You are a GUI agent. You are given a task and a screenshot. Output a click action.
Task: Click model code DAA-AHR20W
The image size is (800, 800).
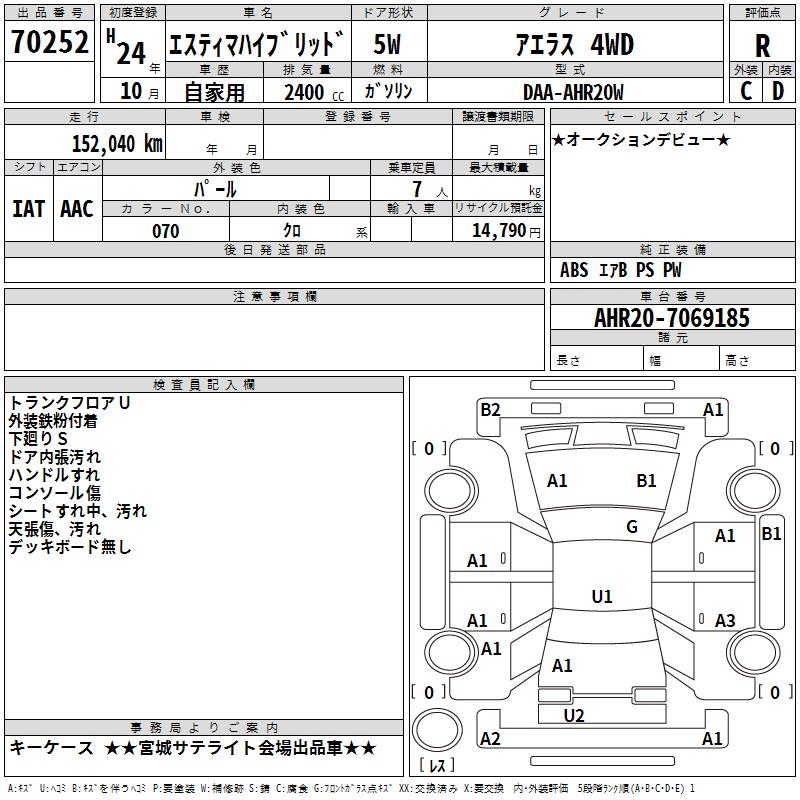click(573, 92)
